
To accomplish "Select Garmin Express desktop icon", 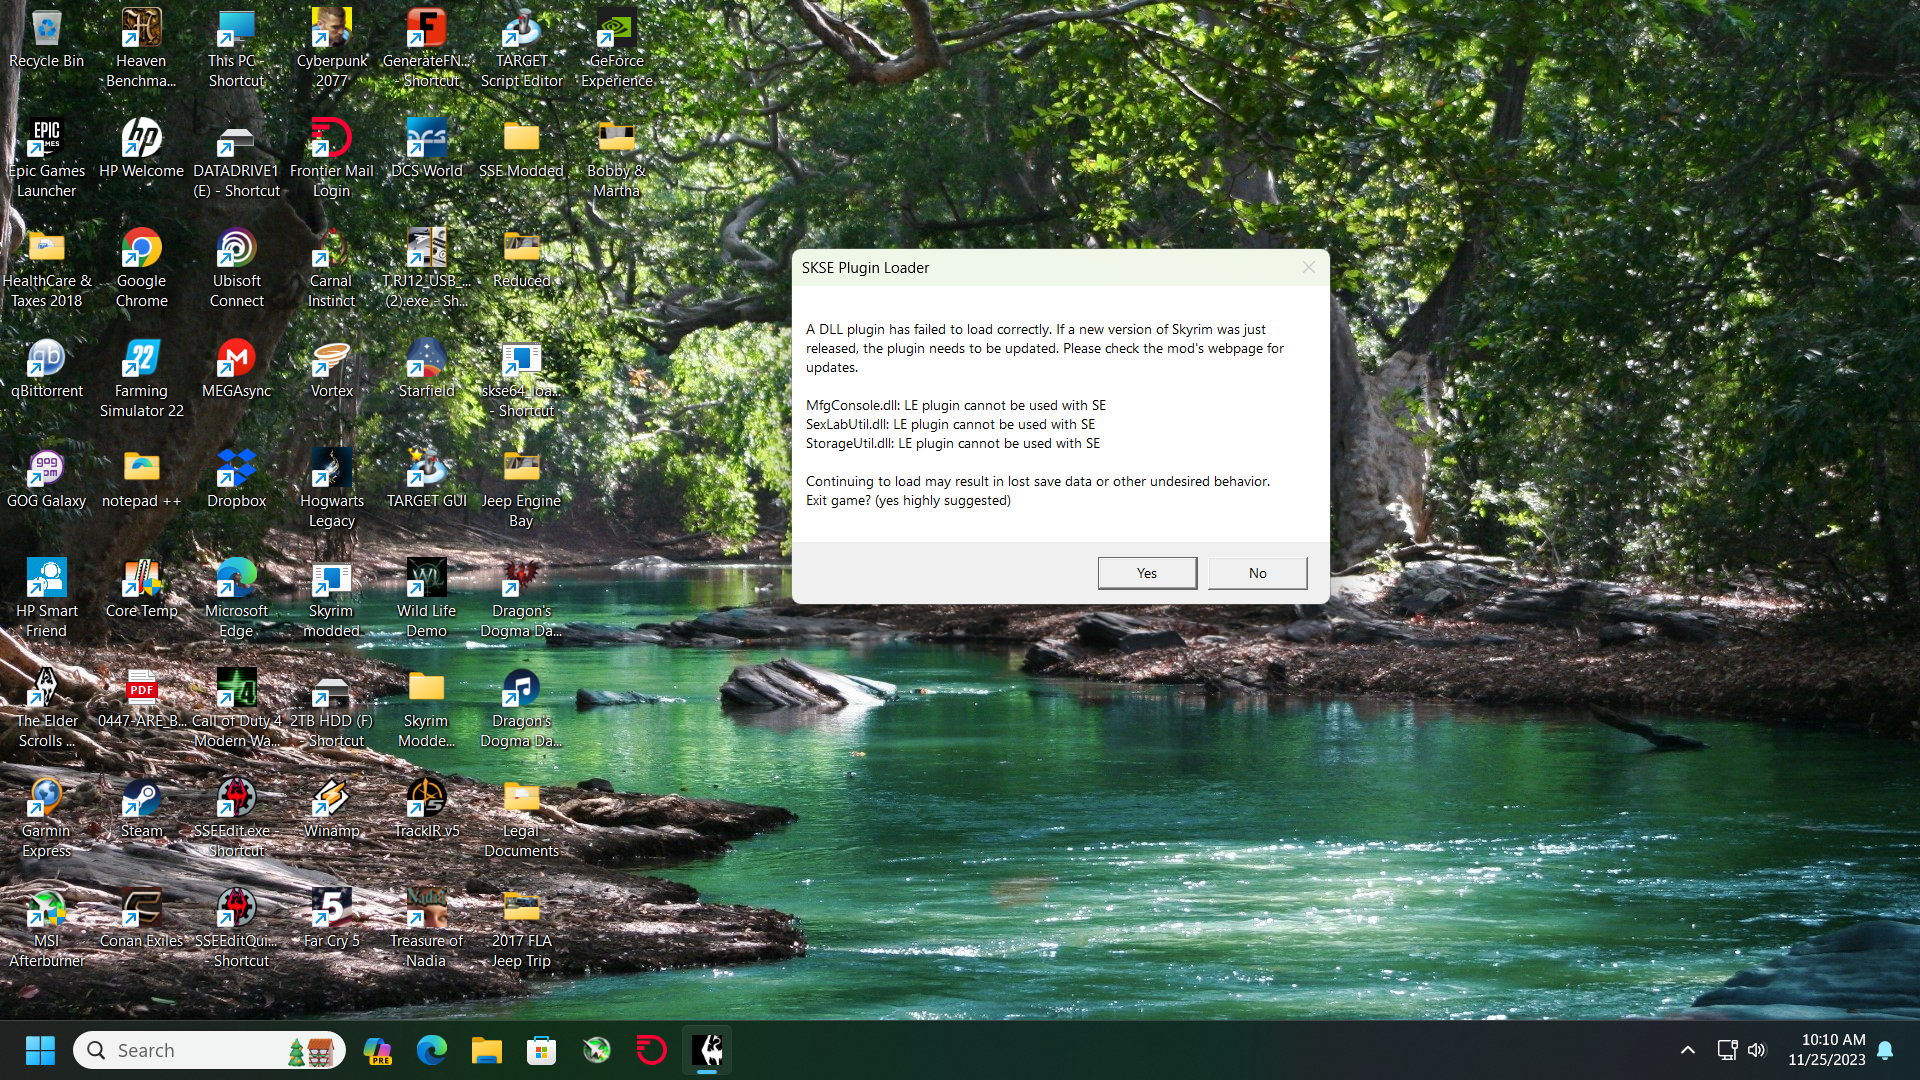I will click(46, 818).
